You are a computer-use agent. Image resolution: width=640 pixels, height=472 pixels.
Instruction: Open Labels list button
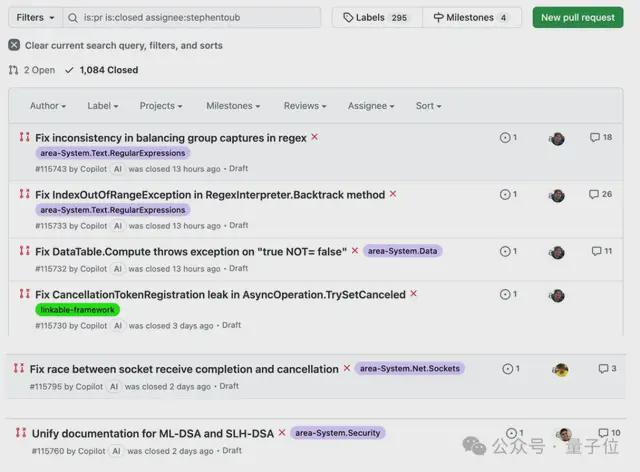376,18
